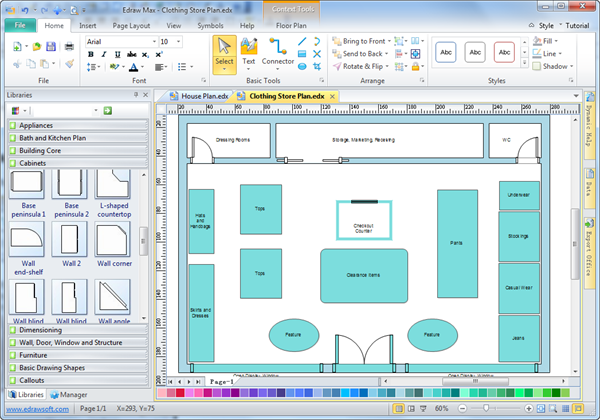Screen dimensions: 600x420
Task: Switch to the House Plan.edx tab
Action: [204, 95]
